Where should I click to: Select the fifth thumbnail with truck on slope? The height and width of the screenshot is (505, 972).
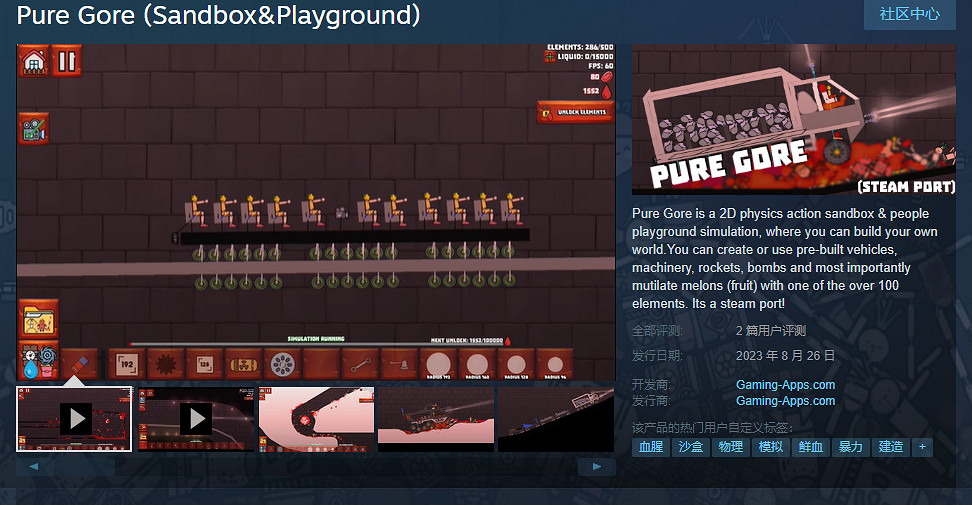tap(556, 419)
